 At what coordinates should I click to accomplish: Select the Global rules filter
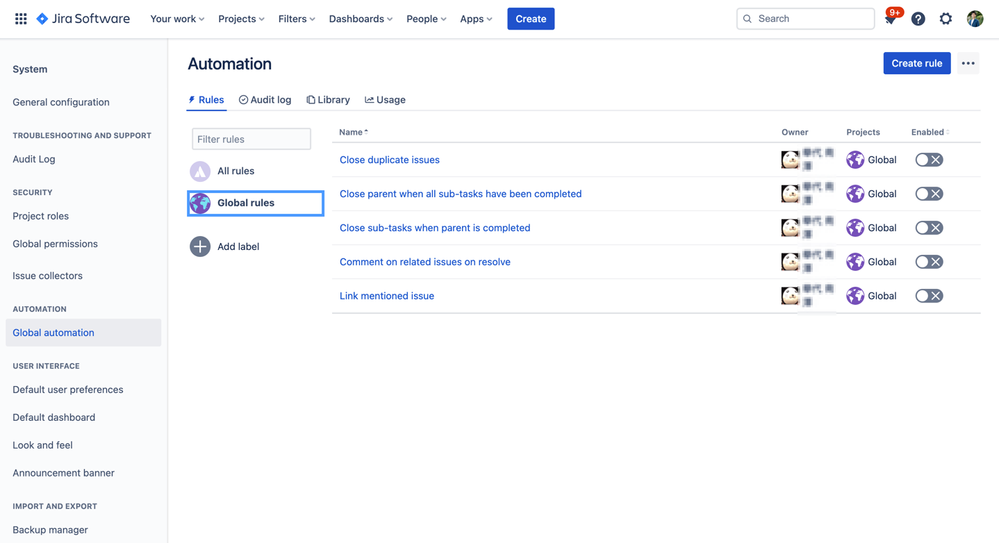coord(255,203)
